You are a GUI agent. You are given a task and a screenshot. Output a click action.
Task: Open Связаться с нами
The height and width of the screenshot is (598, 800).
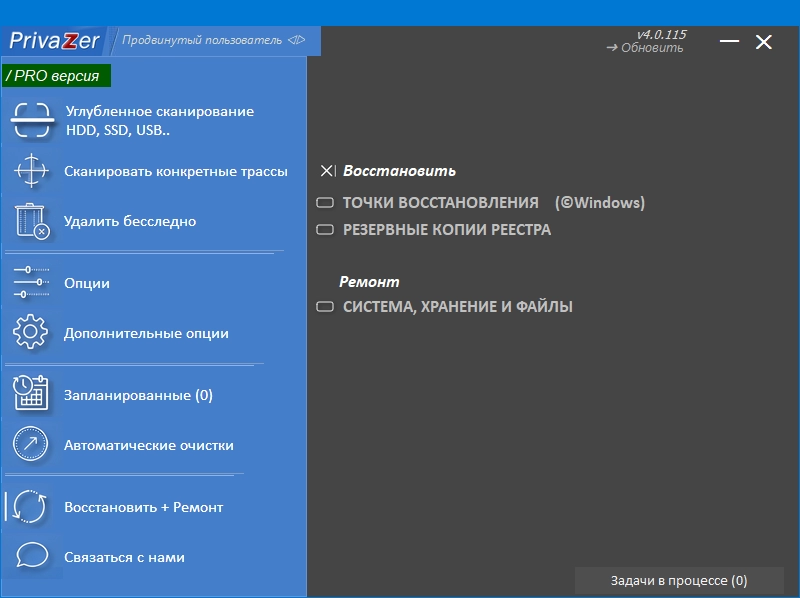coord(124,557)
